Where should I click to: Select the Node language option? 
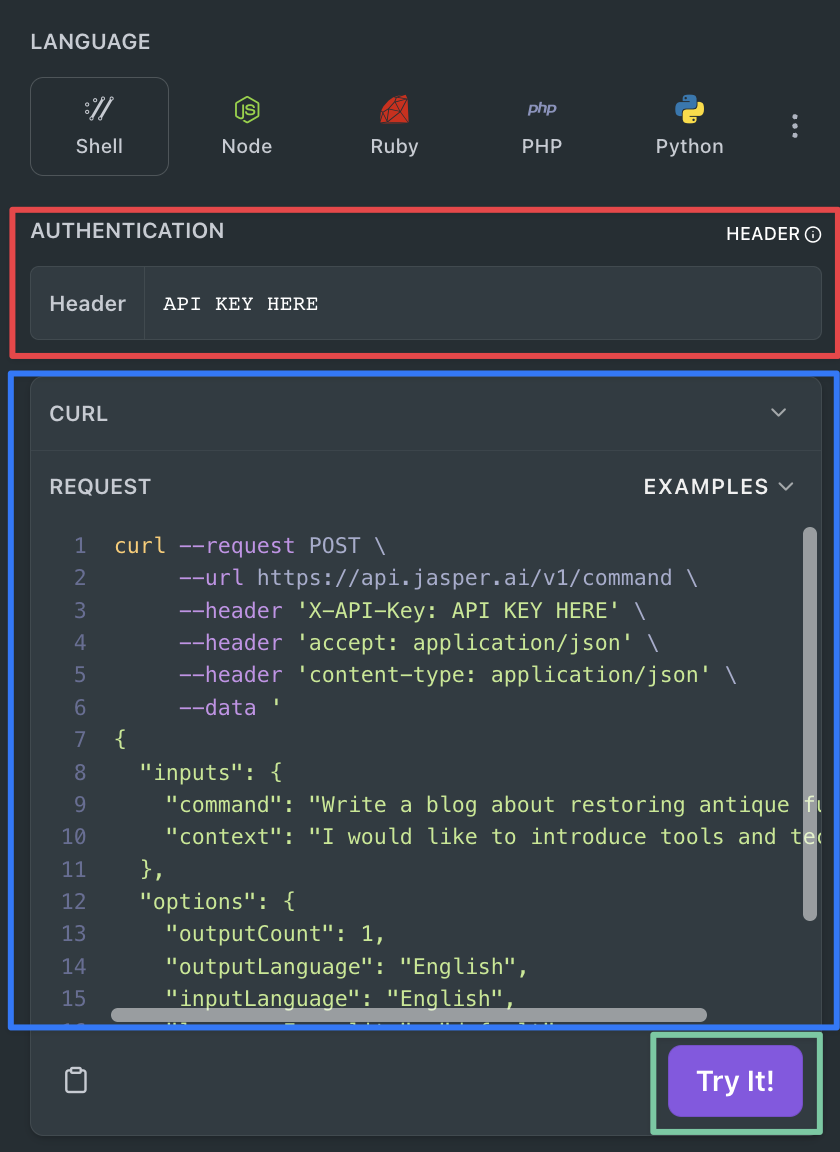[x=247, y=126]
